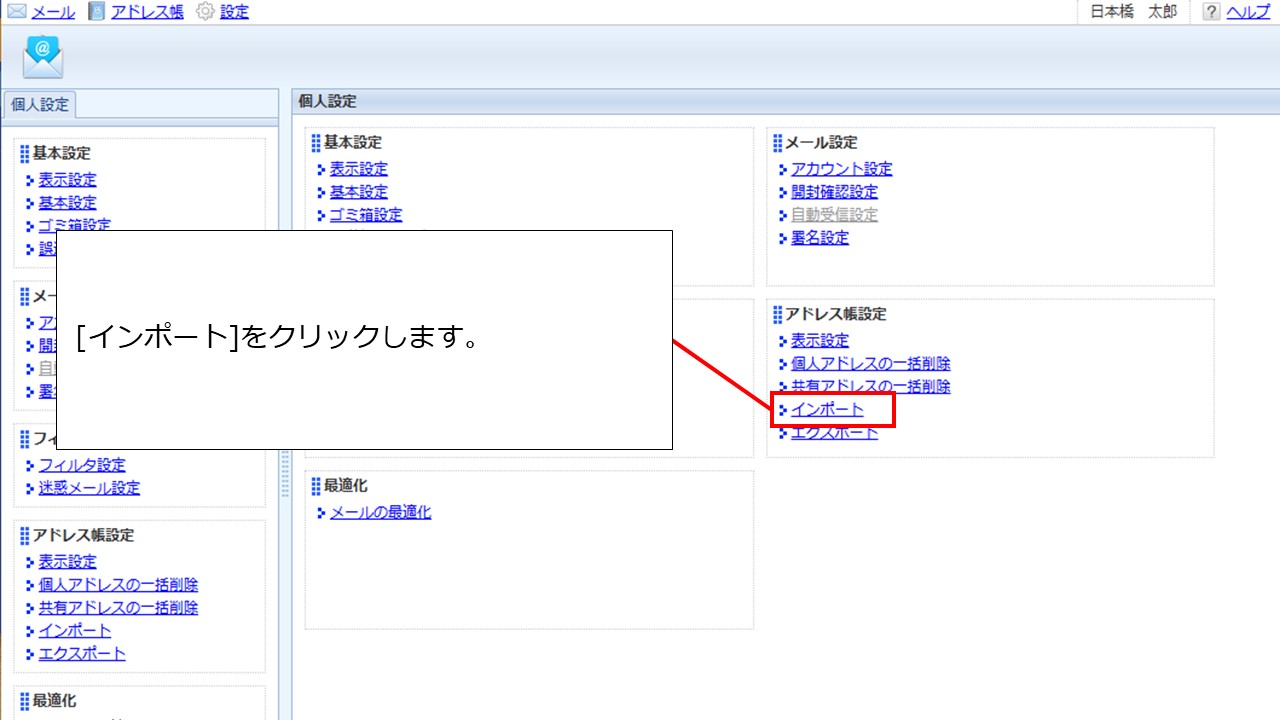Click the help question mark icon
This screenshot has height=720, width=1280.
pos(1211,12)
